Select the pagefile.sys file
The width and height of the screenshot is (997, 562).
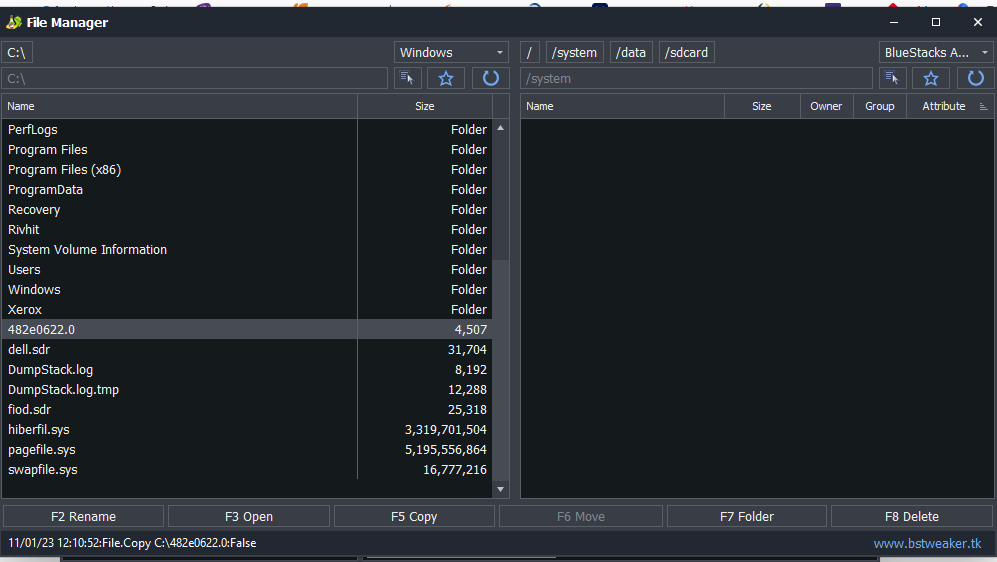click(x=247, y=449)
